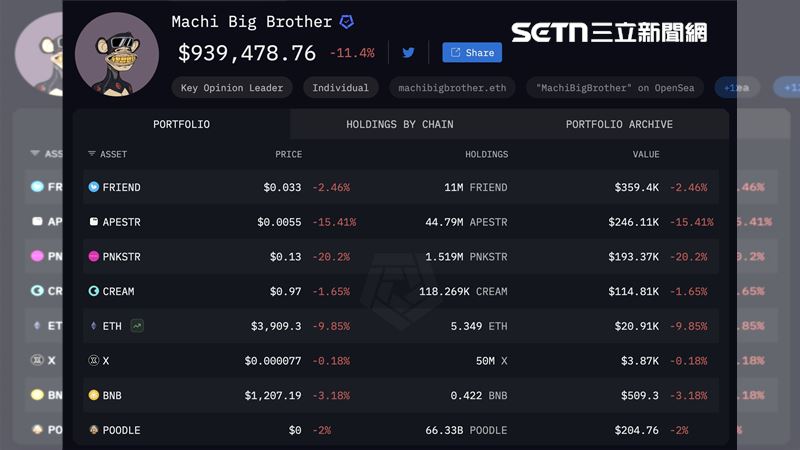The width and height of the screenshot is (800, 450).
Task: Click the Twitter bird icon
Action: (x=408, y=53)
